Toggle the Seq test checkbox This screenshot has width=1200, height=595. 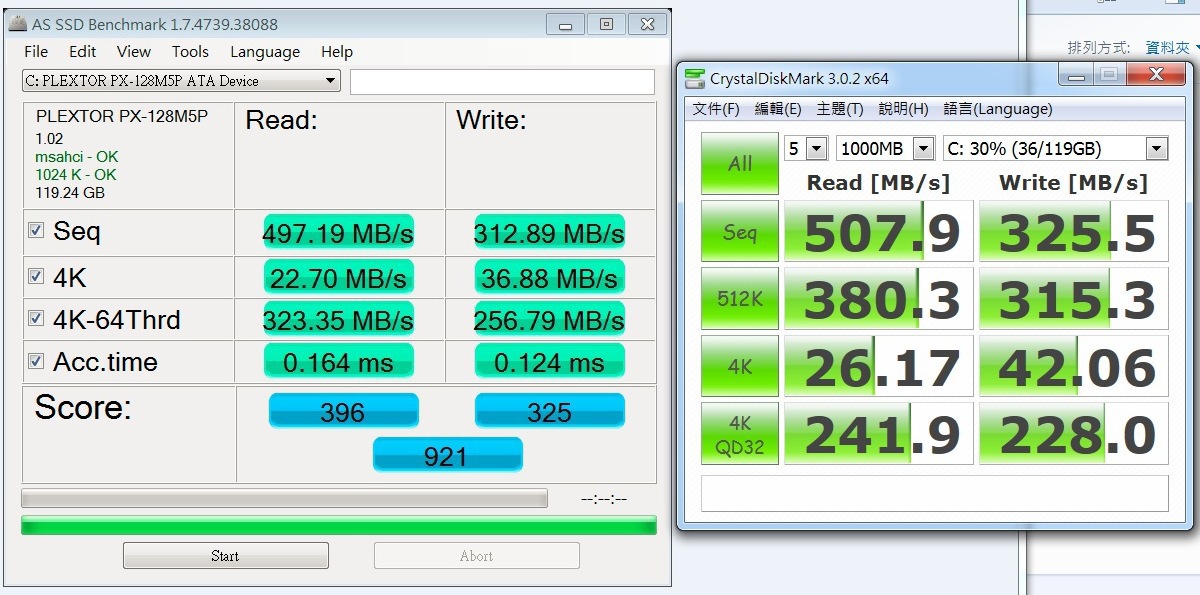pos(36,231)
